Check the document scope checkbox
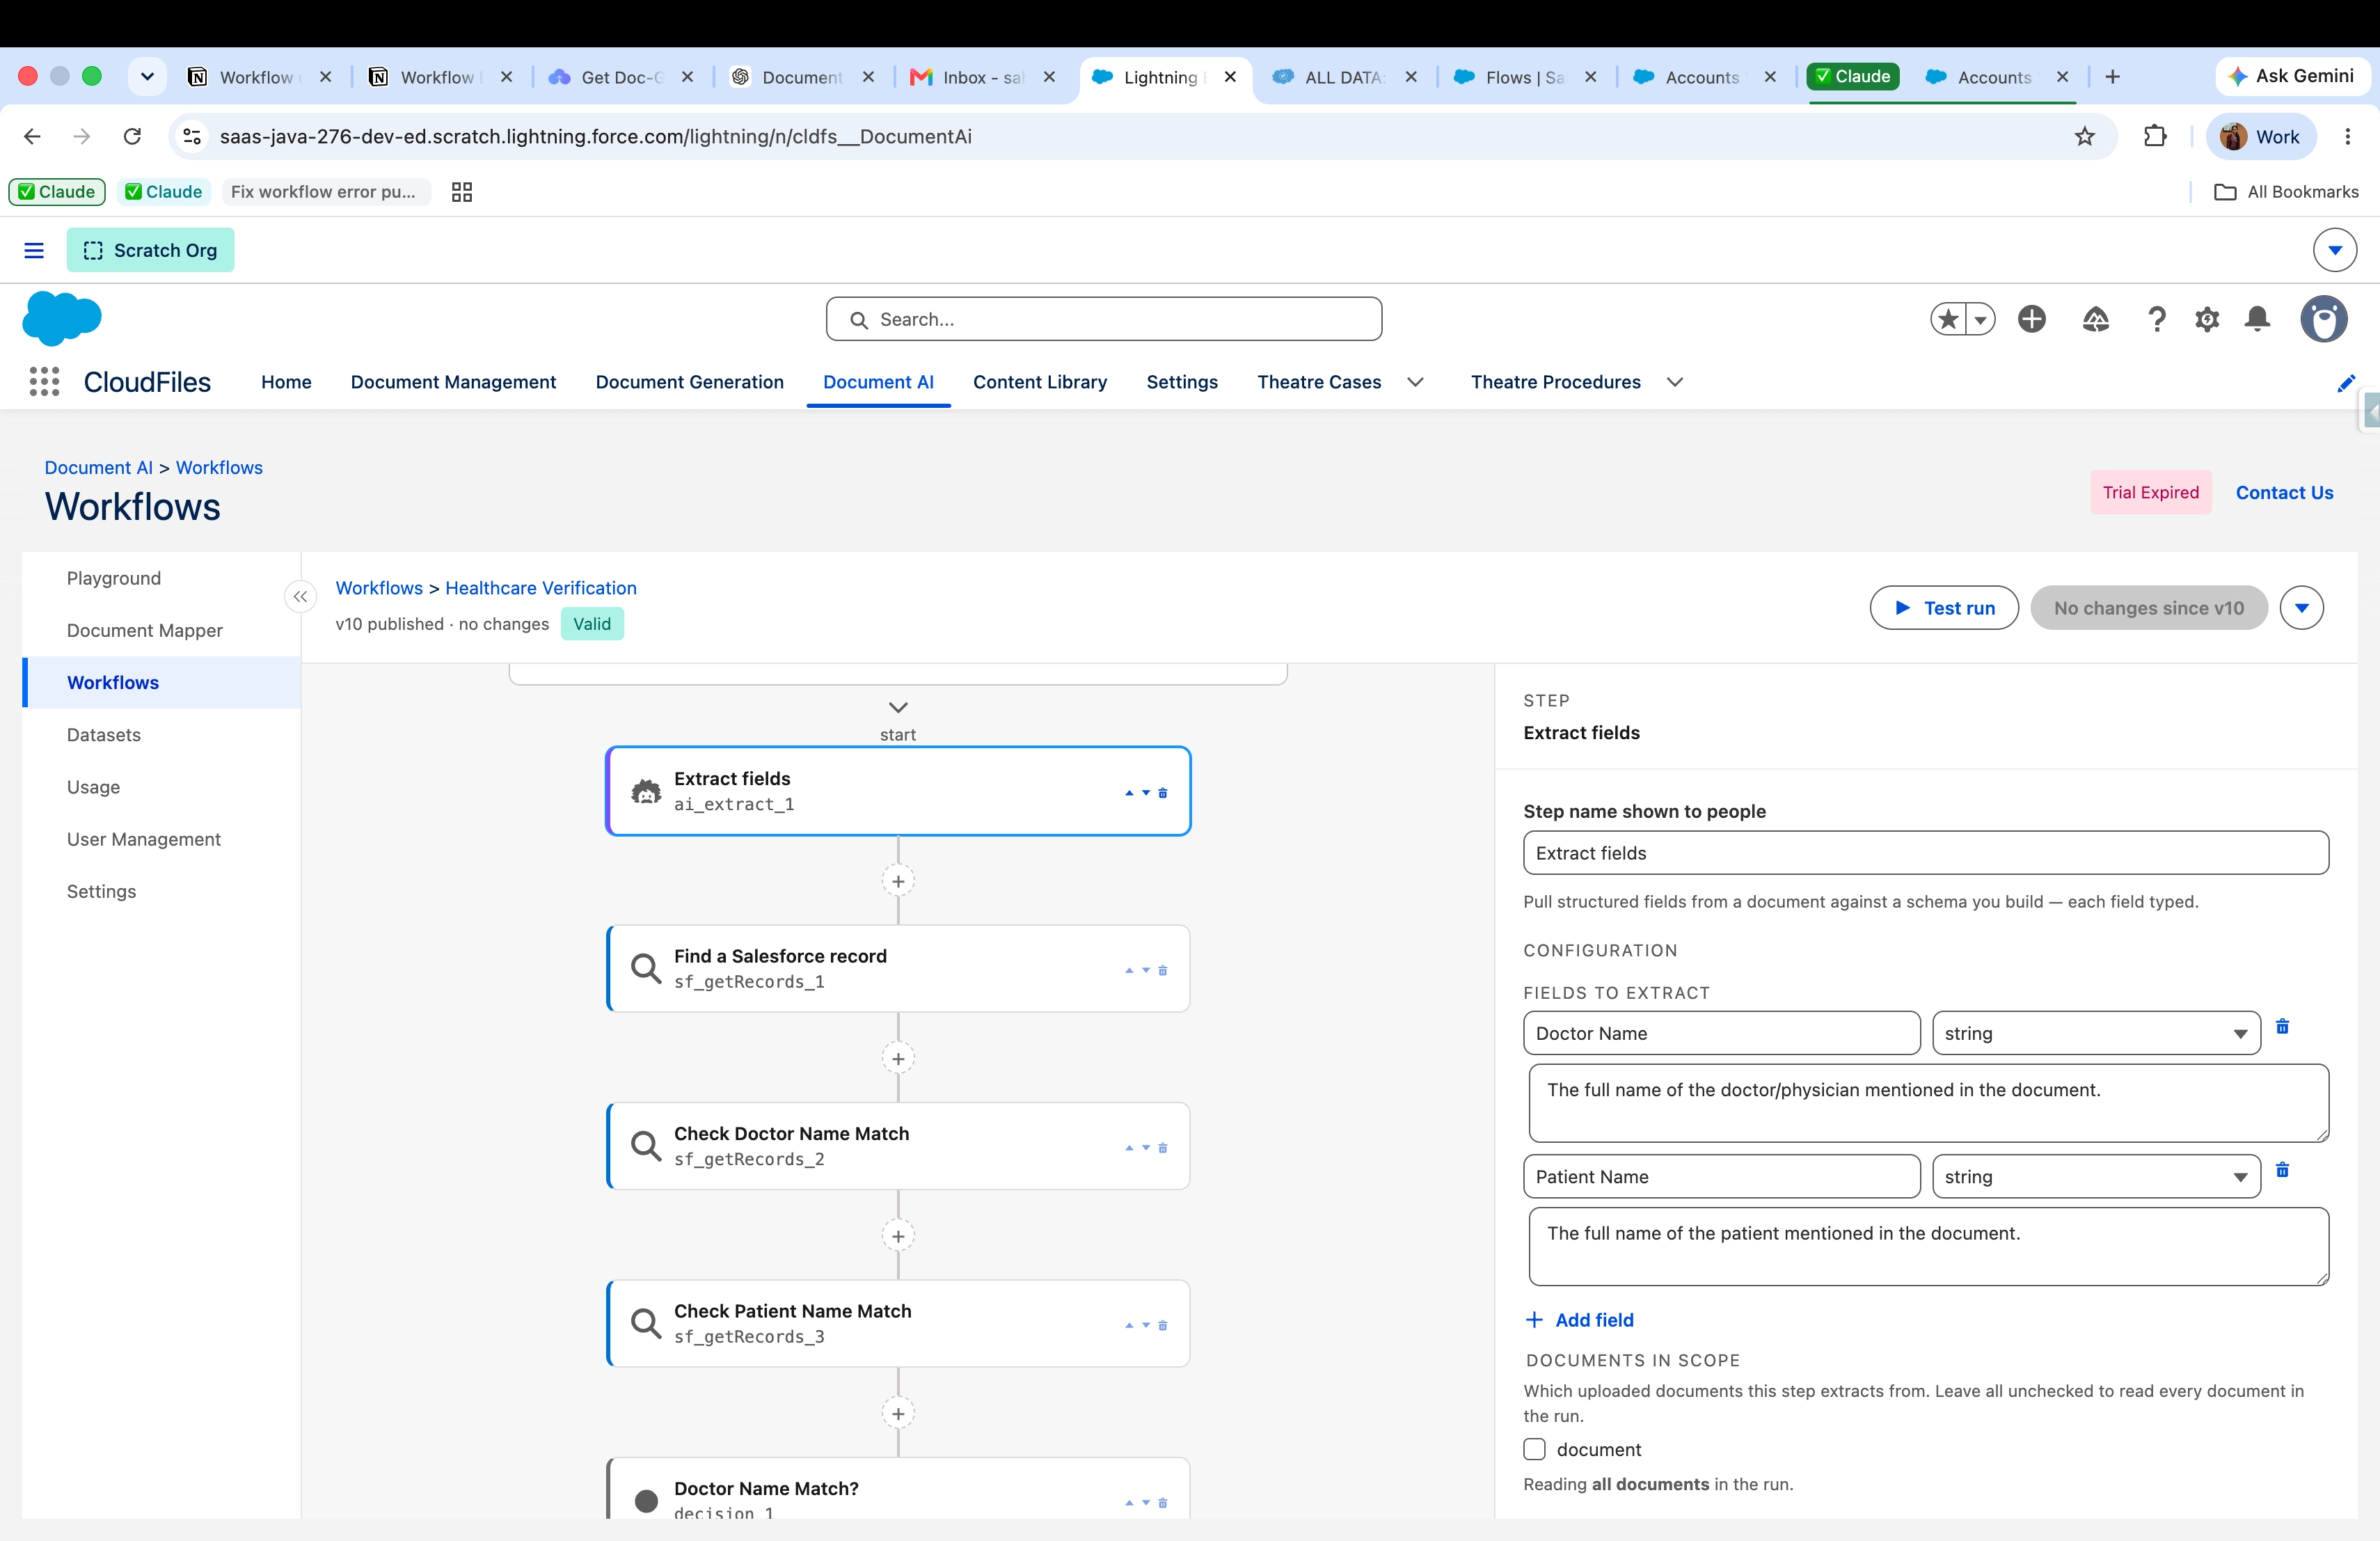The height and width of the screenshot is (1541, 2380). click(x=1534, y=1449)
